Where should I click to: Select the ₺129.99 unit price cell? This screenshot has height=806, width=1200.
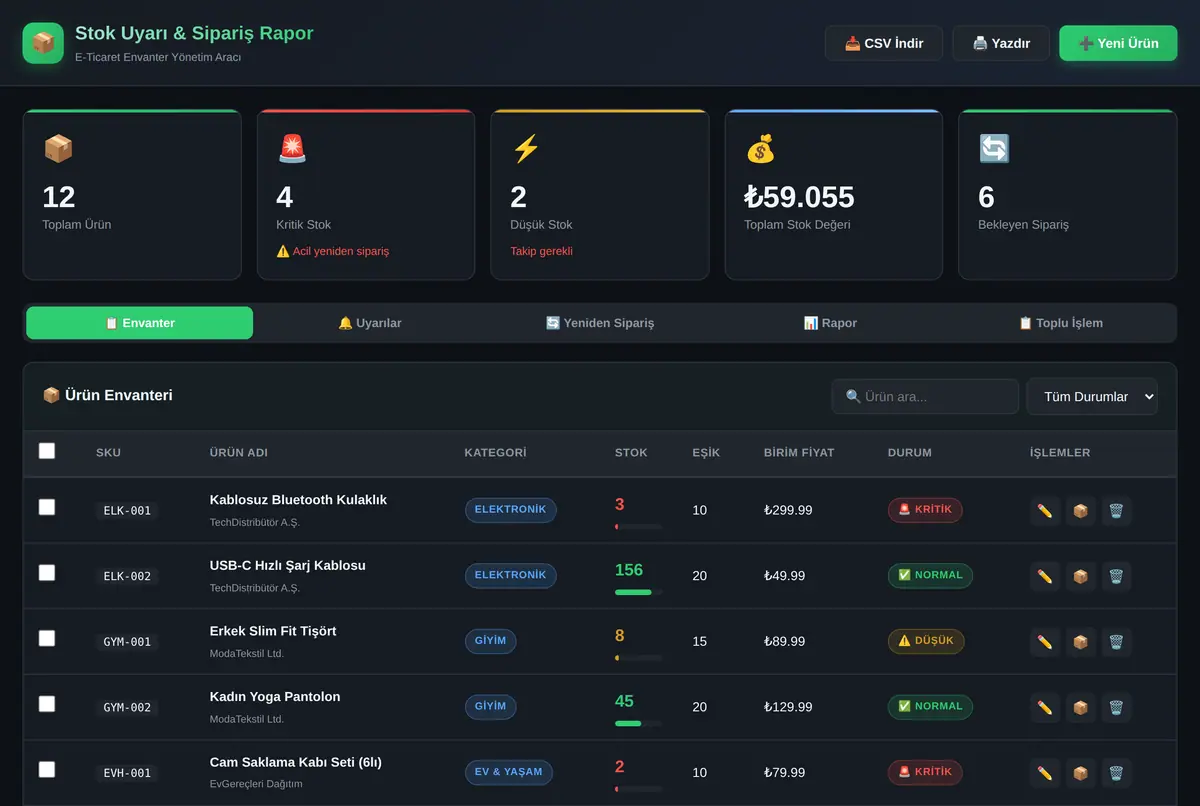[788, 707]
